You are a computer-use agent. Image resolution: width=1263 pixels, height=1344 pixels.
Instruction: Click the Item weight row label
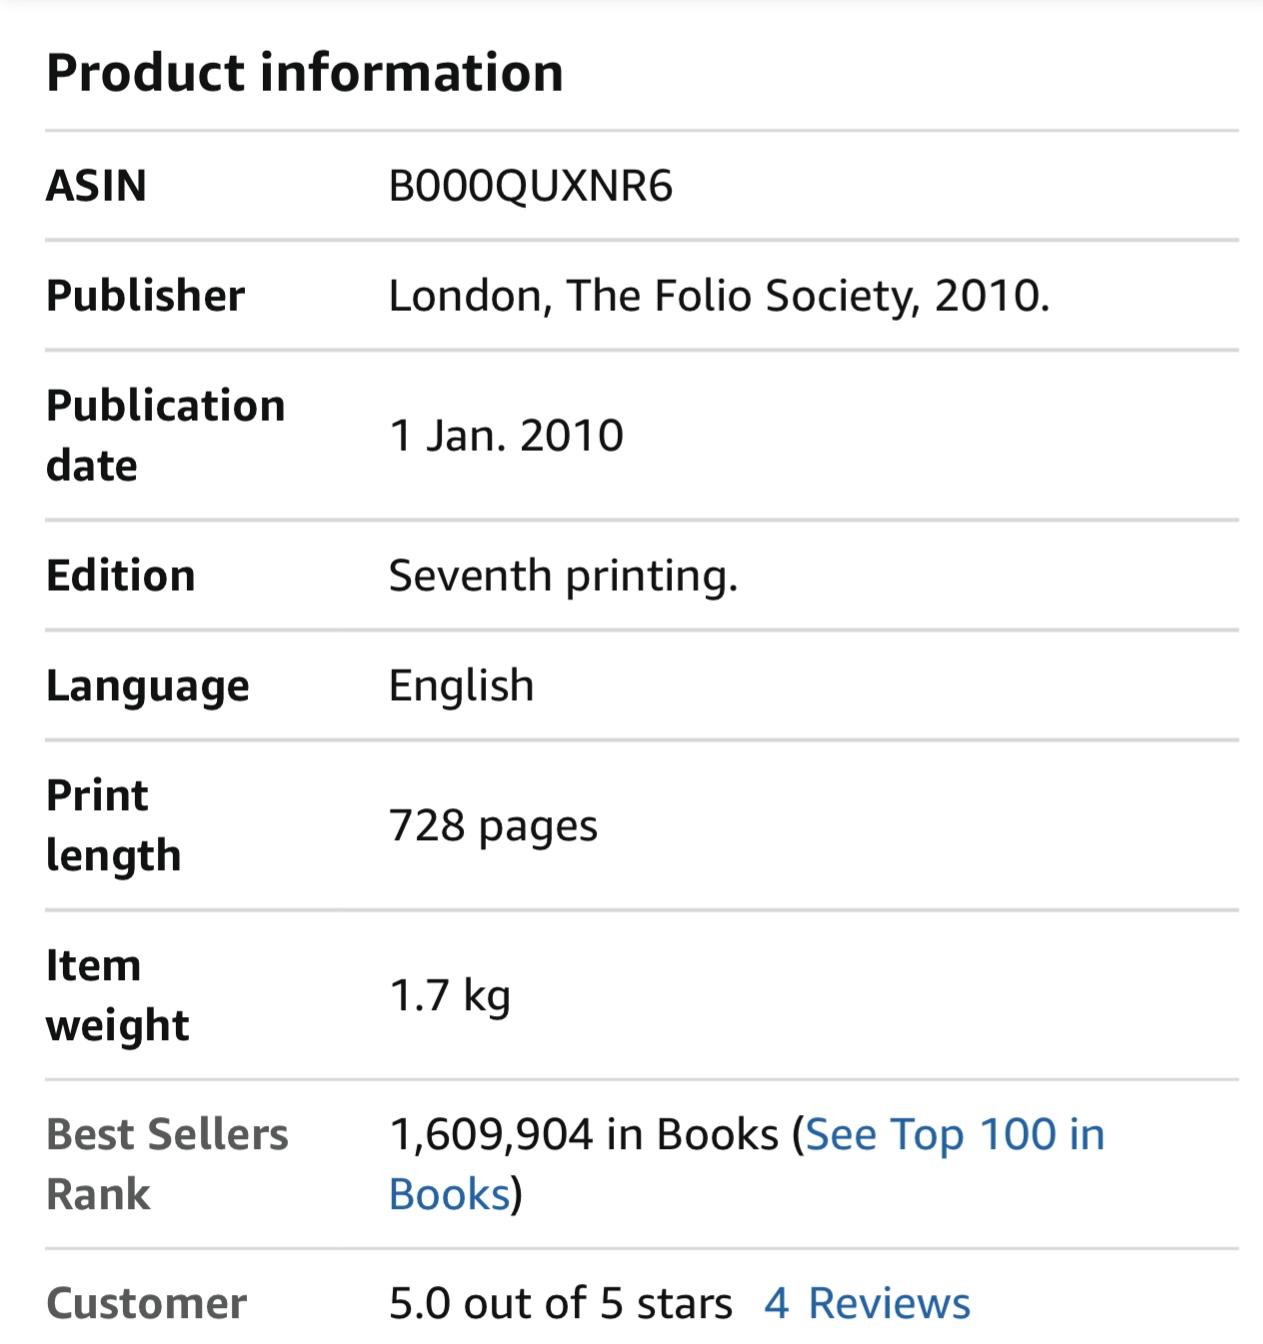pos(117,995)
